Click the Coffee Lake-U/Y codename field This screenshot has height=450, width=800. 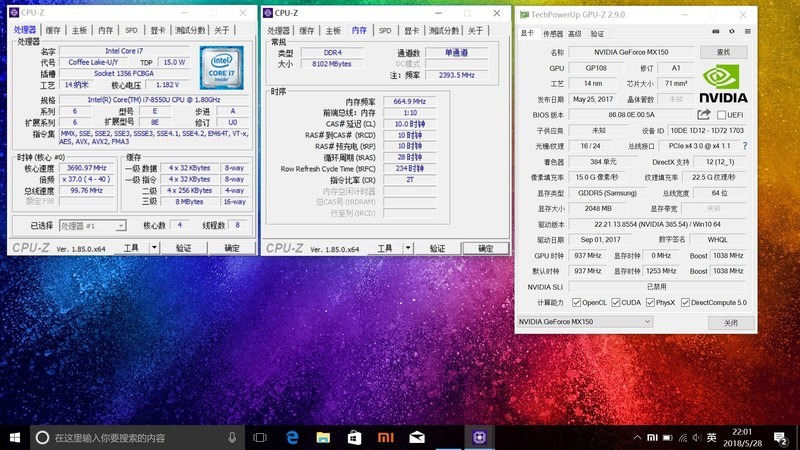pos(93,62)
